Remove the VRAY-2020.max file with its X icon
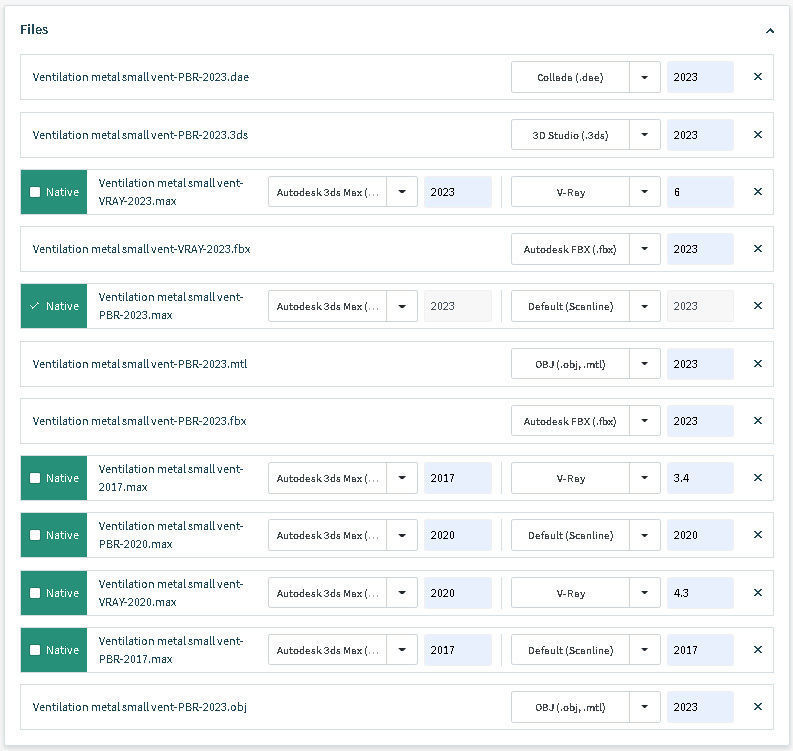The image size is (793, 751). point(757,593)
